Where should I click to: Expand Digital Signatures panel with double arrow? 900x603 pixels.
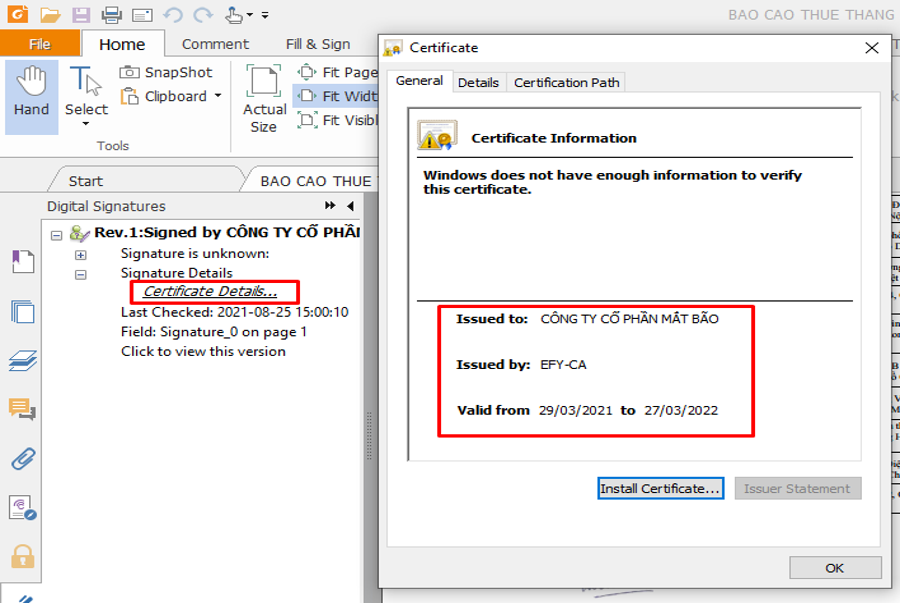pyautogui.click(x=330, y=205)
